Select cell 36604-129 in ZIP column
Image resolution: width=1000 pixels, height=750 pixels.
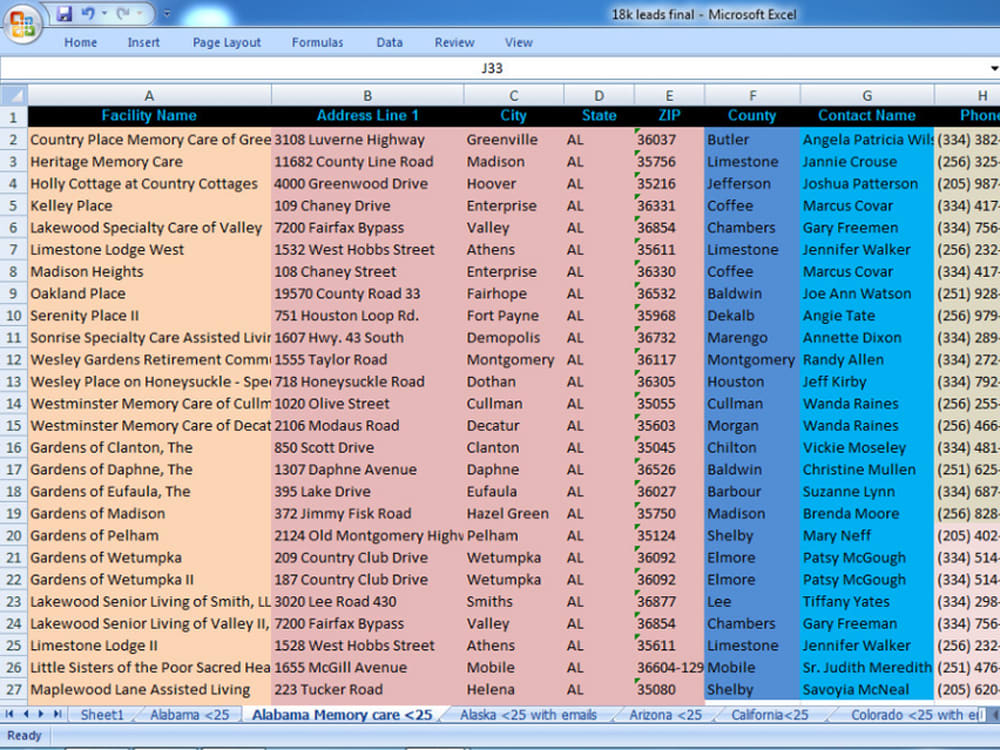click(669, 668)
